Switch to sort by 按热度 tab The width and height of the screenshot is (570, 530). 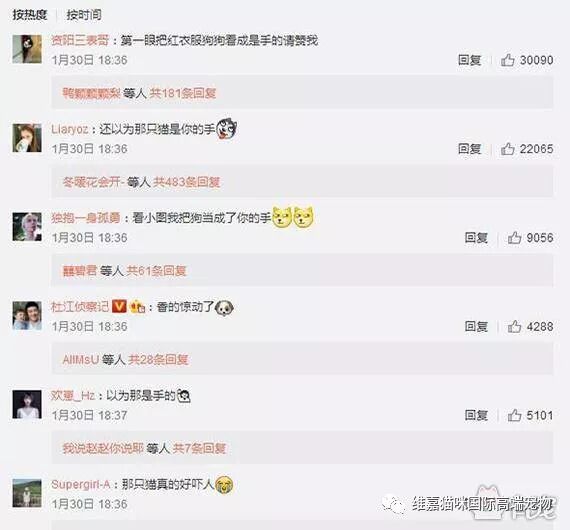click(x=30, y=15)
